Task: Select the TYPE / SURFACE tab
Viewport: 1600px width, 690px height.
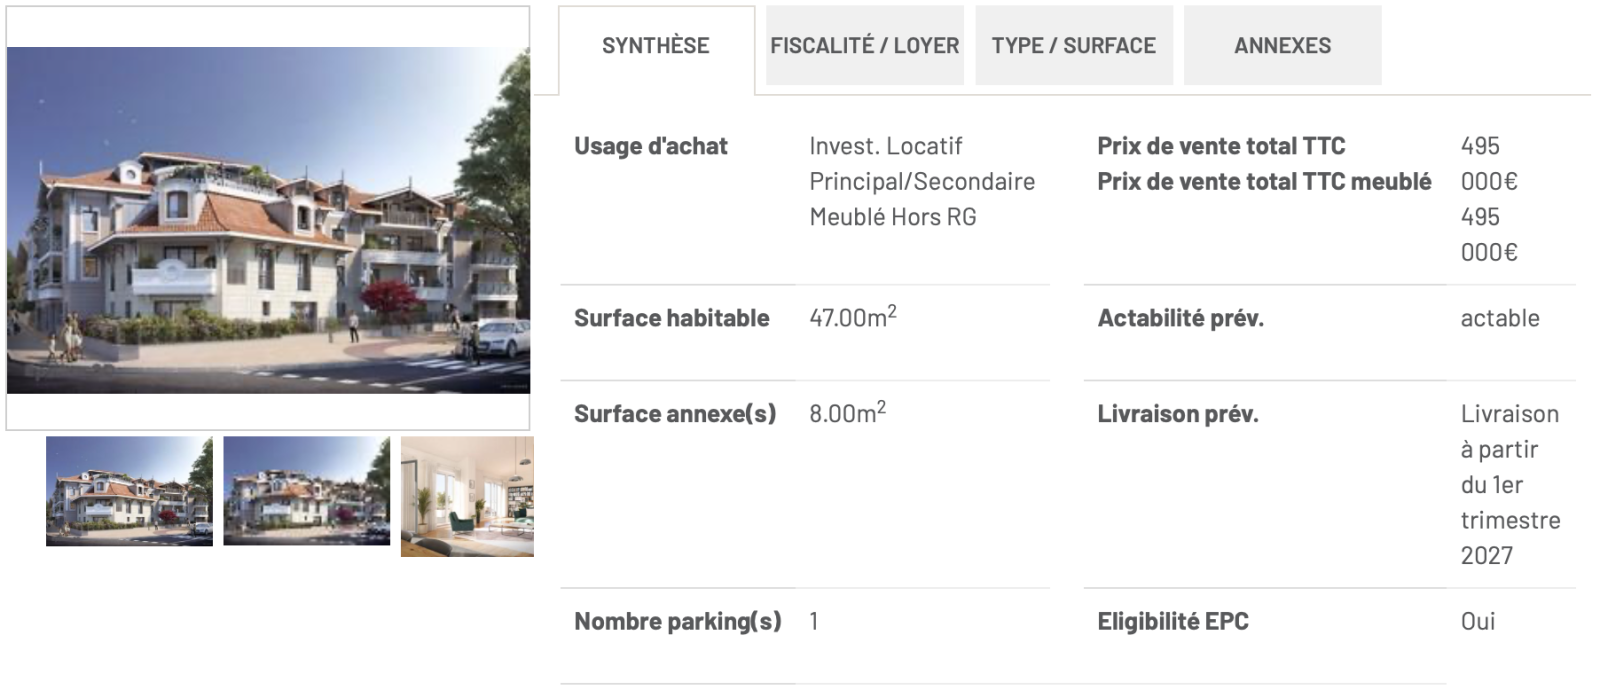Action: [1073, 46]
